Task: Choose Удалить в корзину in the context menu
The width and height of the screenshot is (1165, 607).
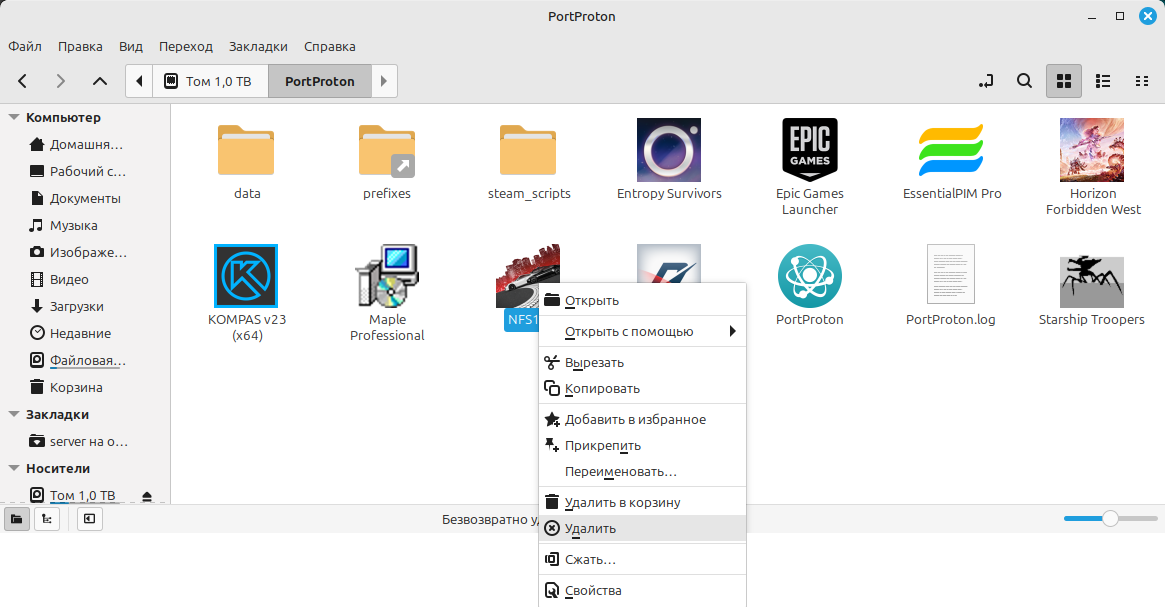Action: 642,503
